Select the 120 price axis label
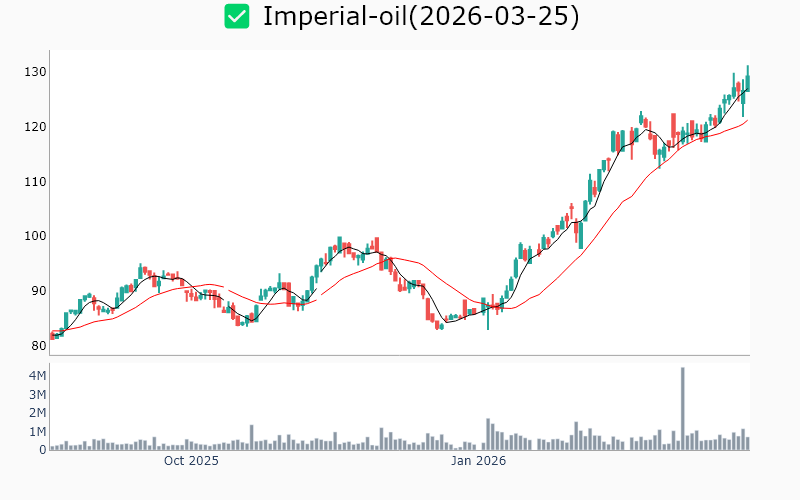Image resolution: width=800 pixels, height=500 pixels. [x=36, y=127]
